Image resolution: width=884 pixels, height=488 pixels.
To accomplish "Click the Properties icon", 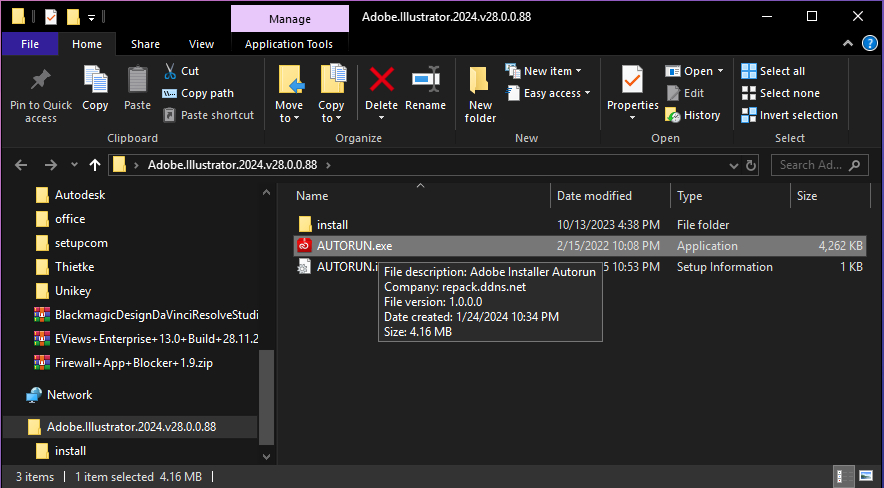I will point(633,80).
